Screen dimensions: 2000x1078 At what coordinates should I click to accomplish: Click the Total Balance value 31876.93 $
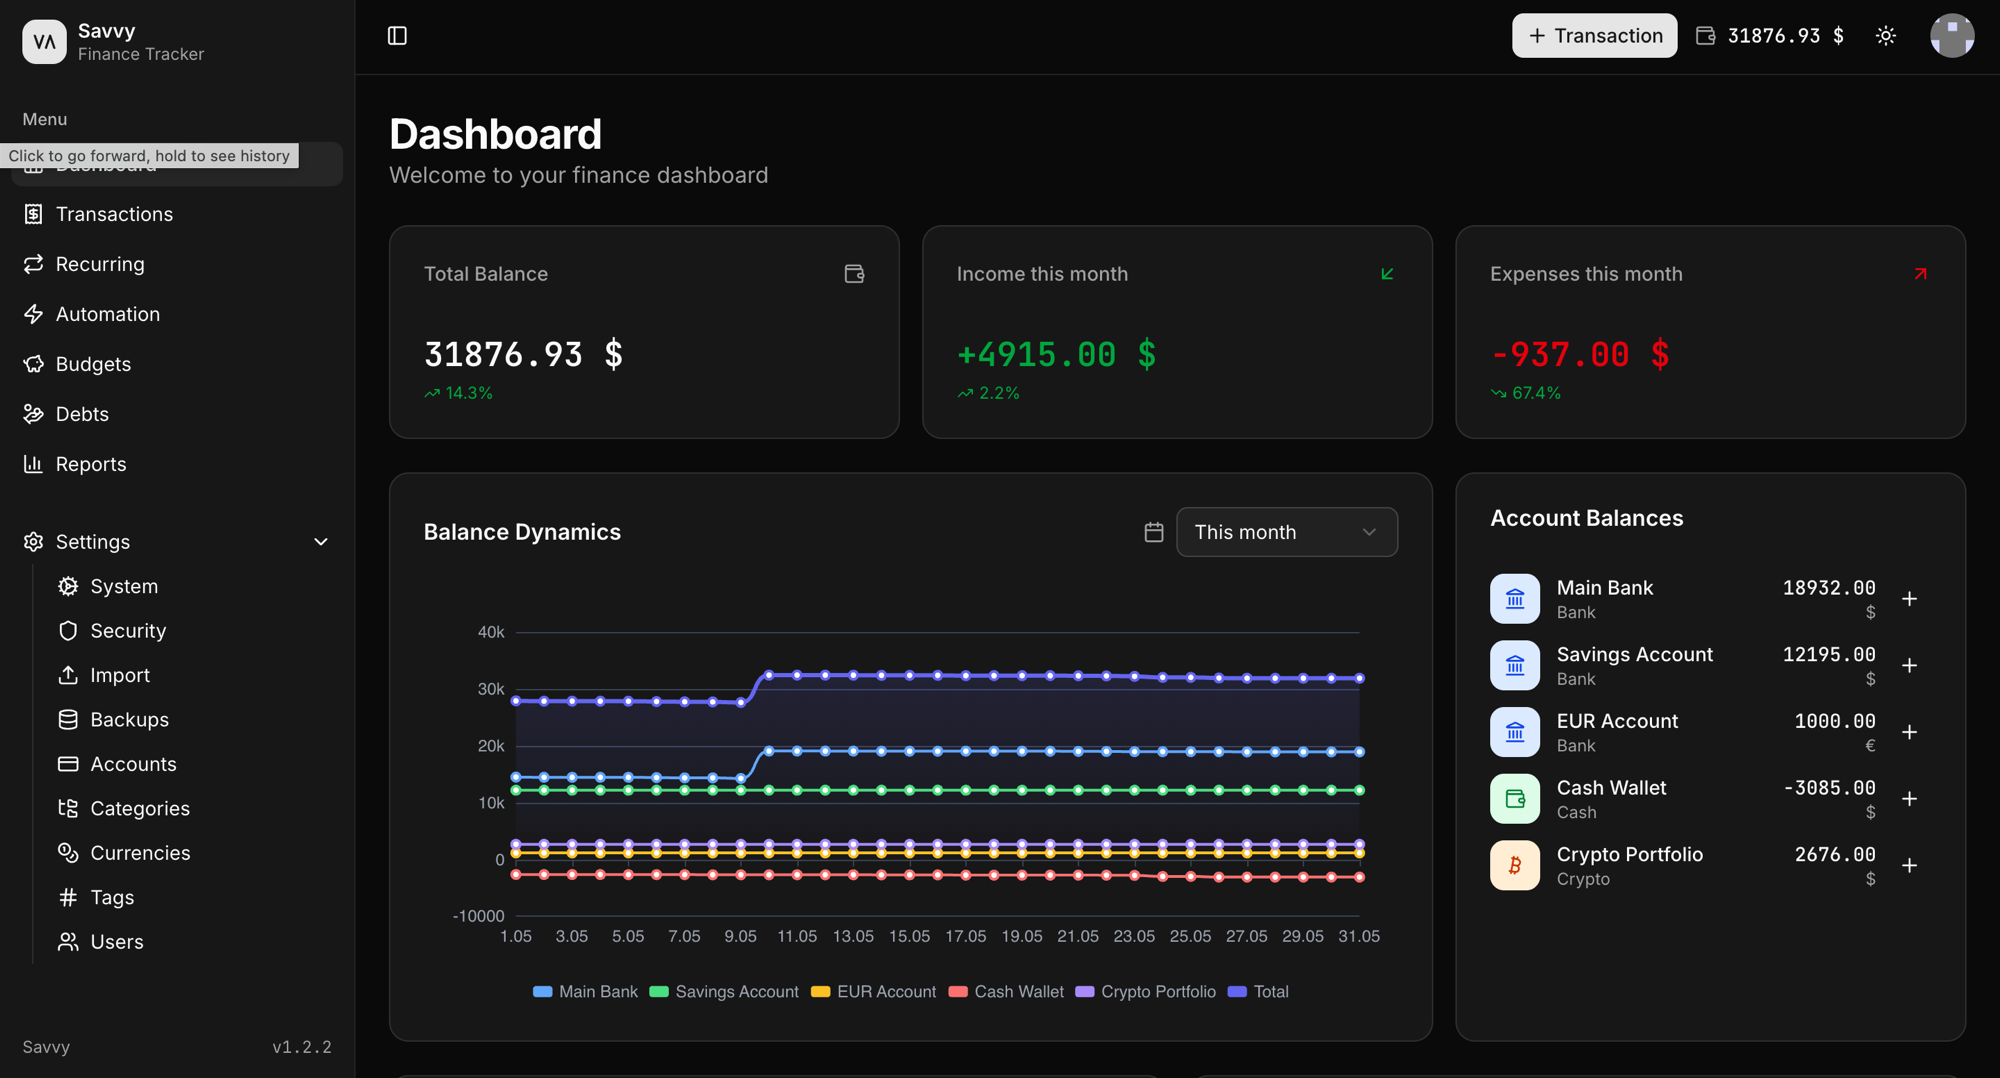click(x=523, y=354)
